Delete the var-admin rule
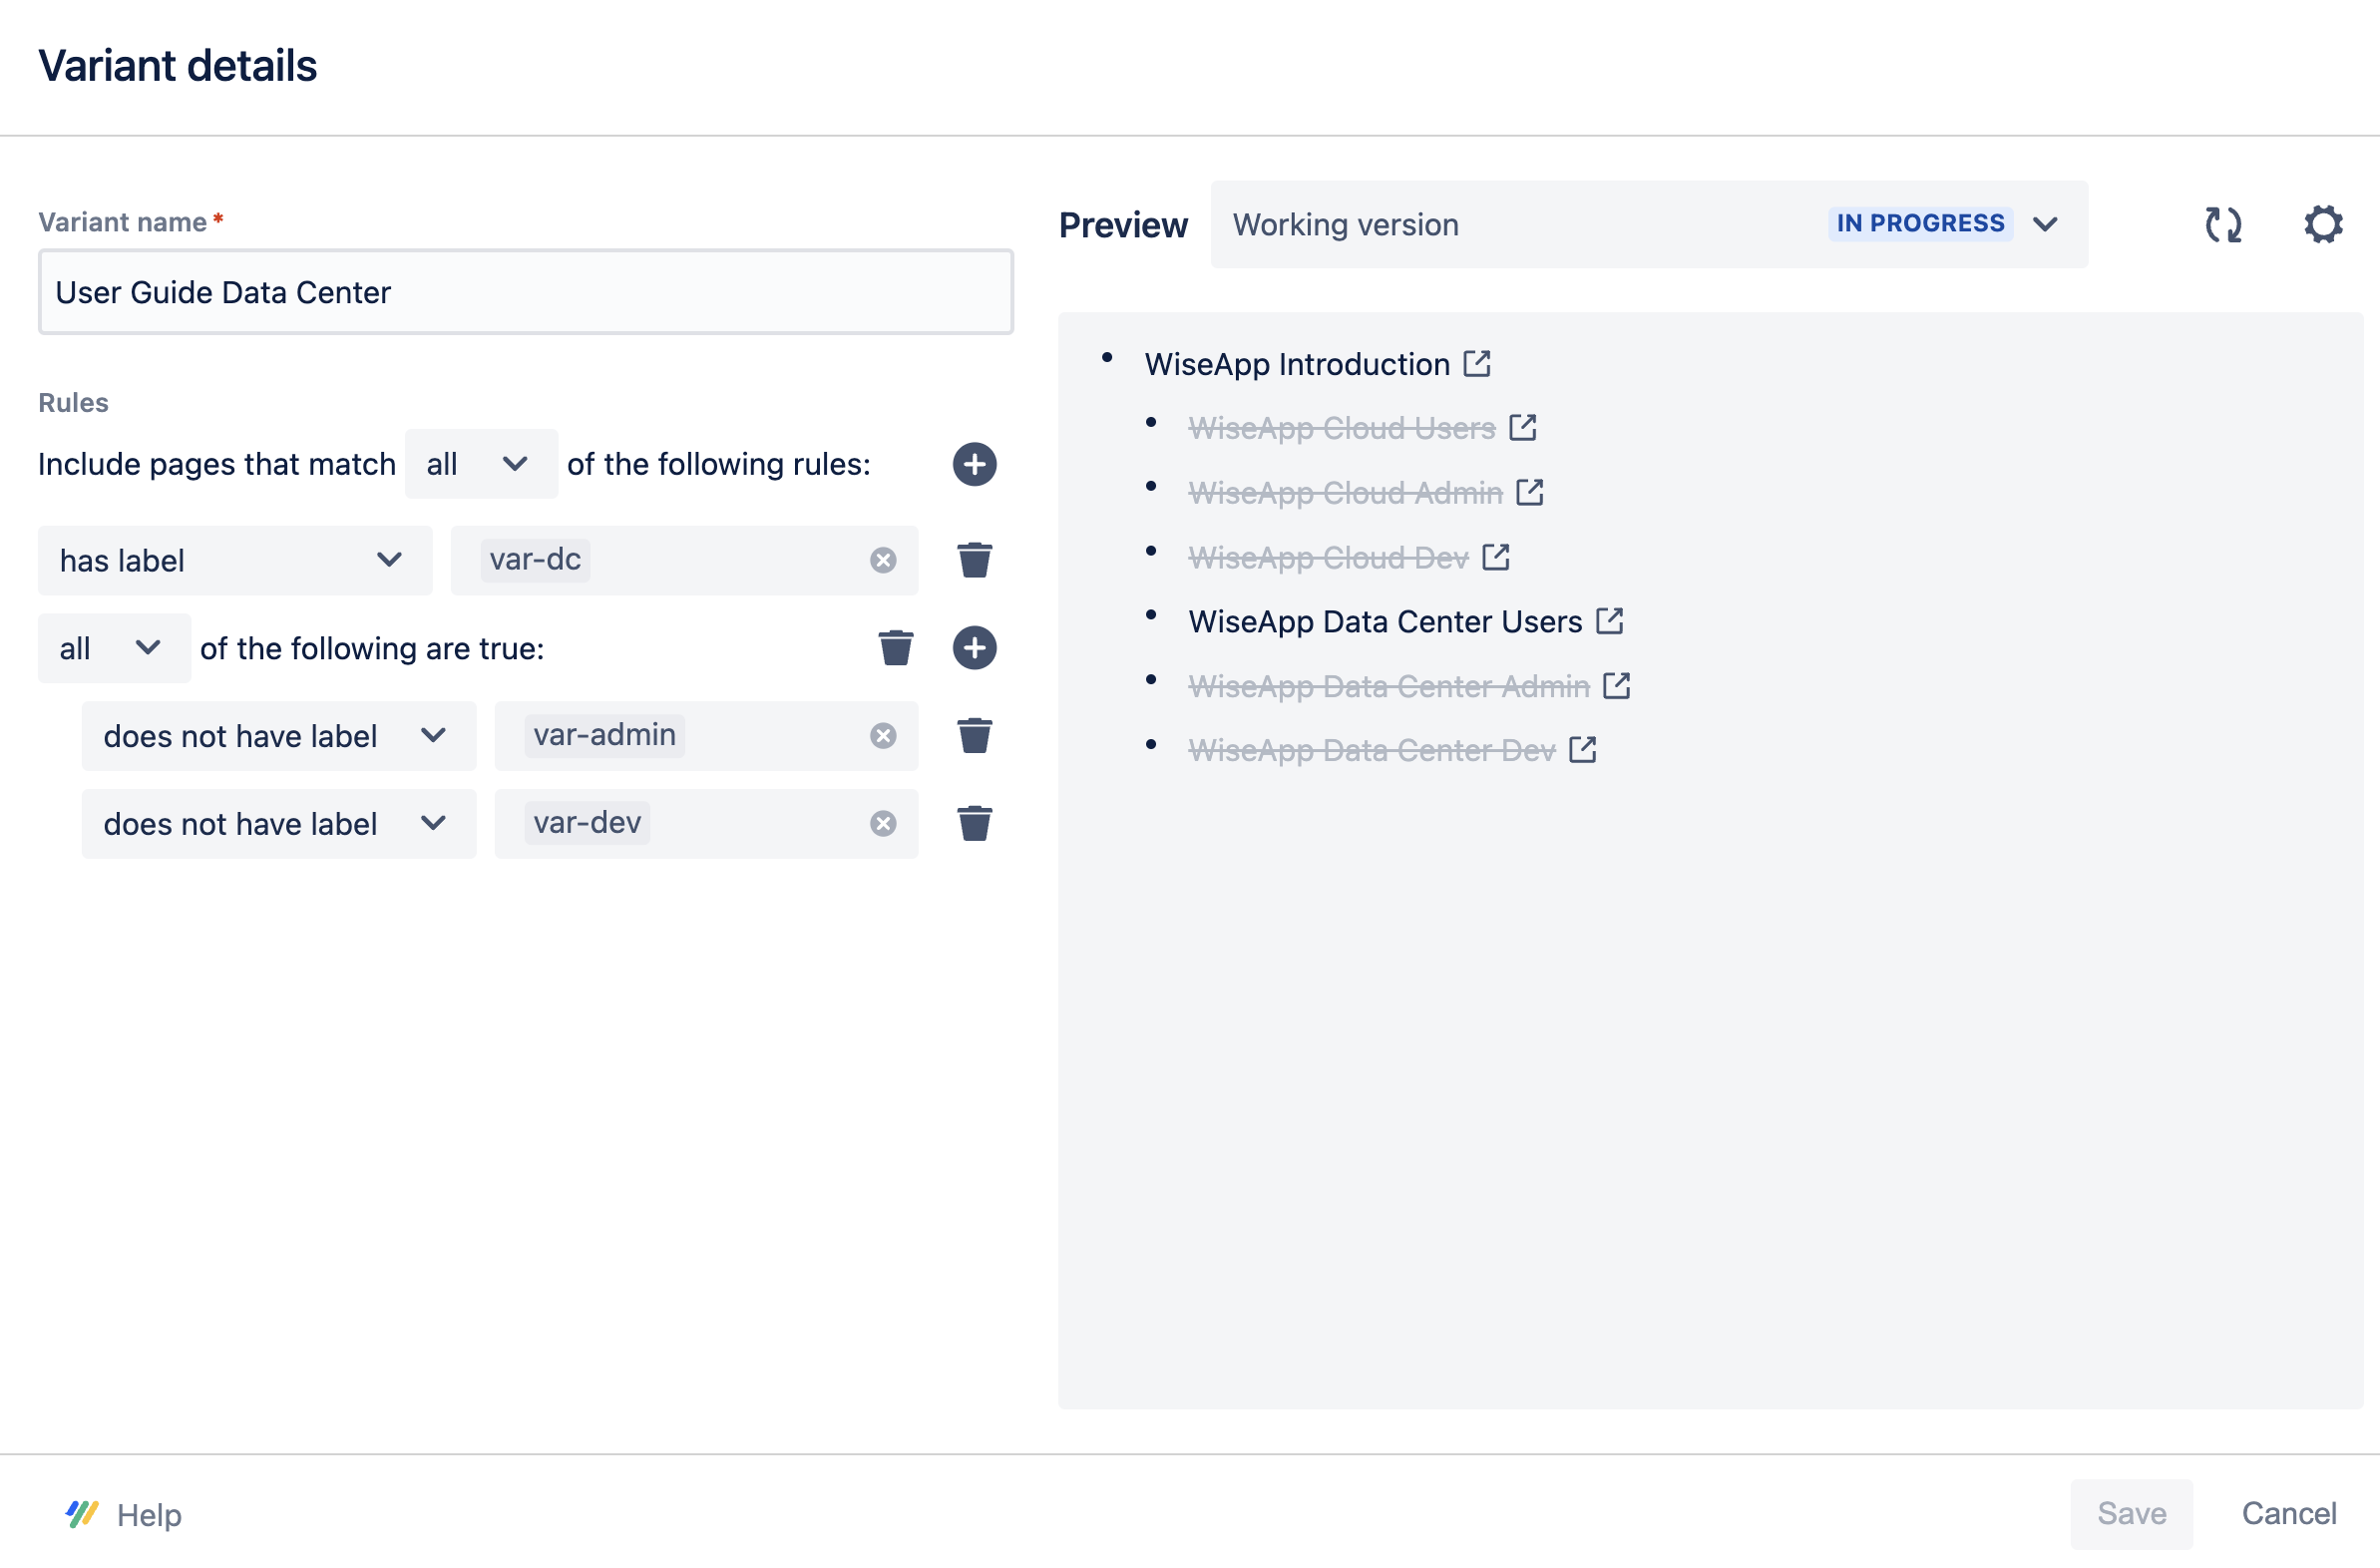Image resolution: width=2380 pixels, height=1568 pixels. (x=974, y=736)
